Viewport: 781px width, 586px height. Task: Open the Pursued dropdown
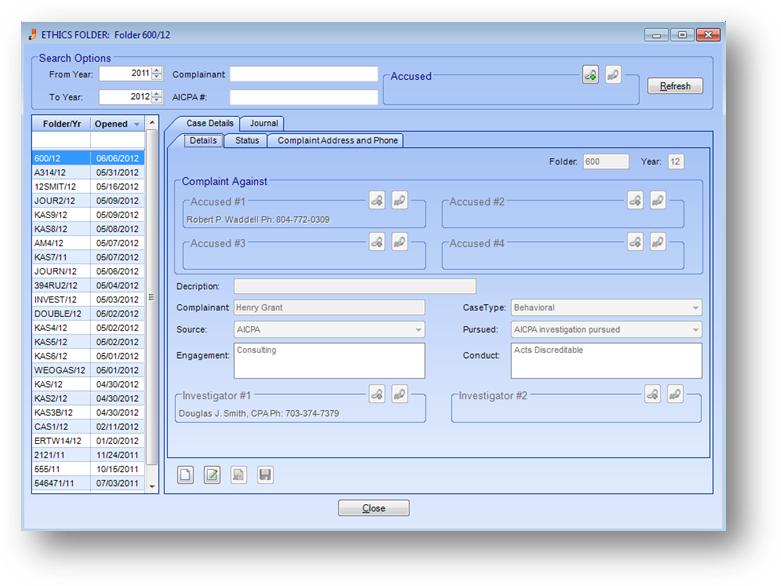695,330
